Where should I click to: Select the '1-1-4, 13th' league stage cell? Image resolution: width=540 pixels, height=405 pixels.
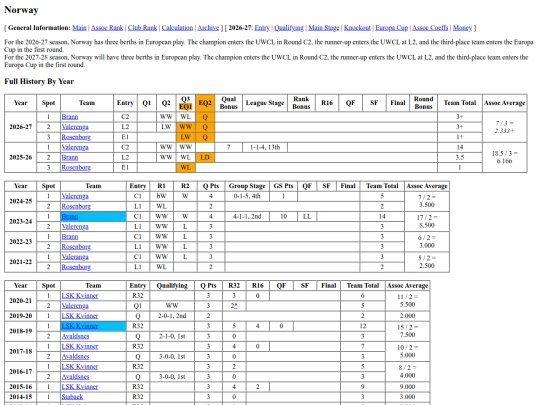(265, 147)
